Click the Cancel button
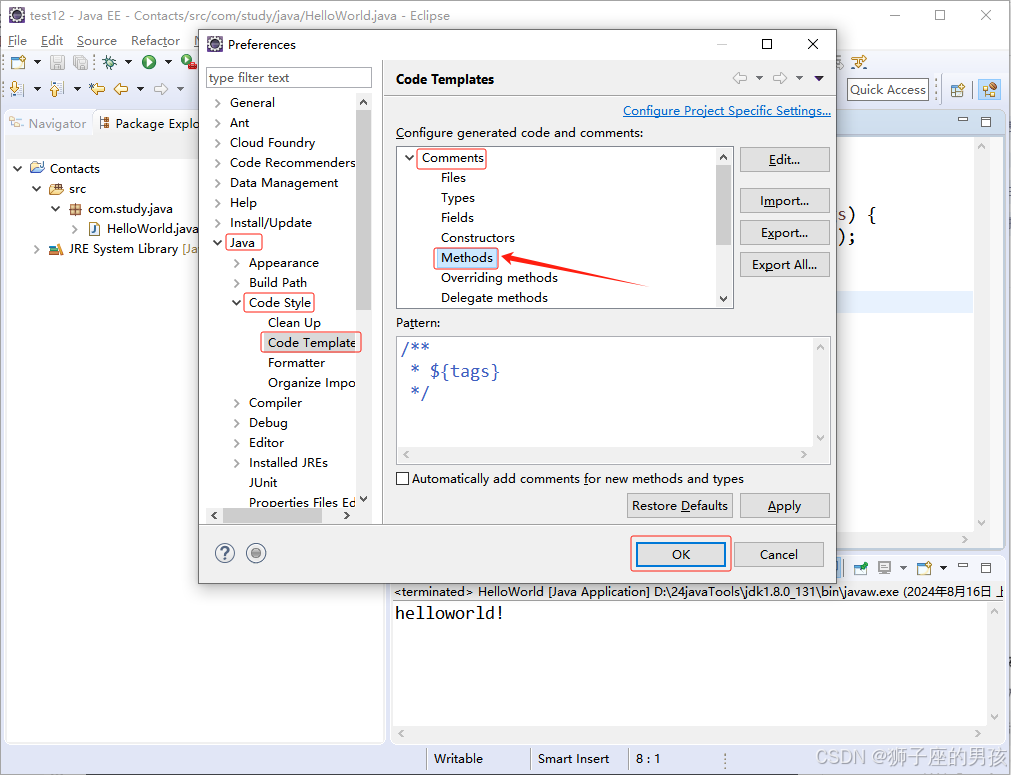1011x775 pixels. pyautogui.click(x=779, y=554)
